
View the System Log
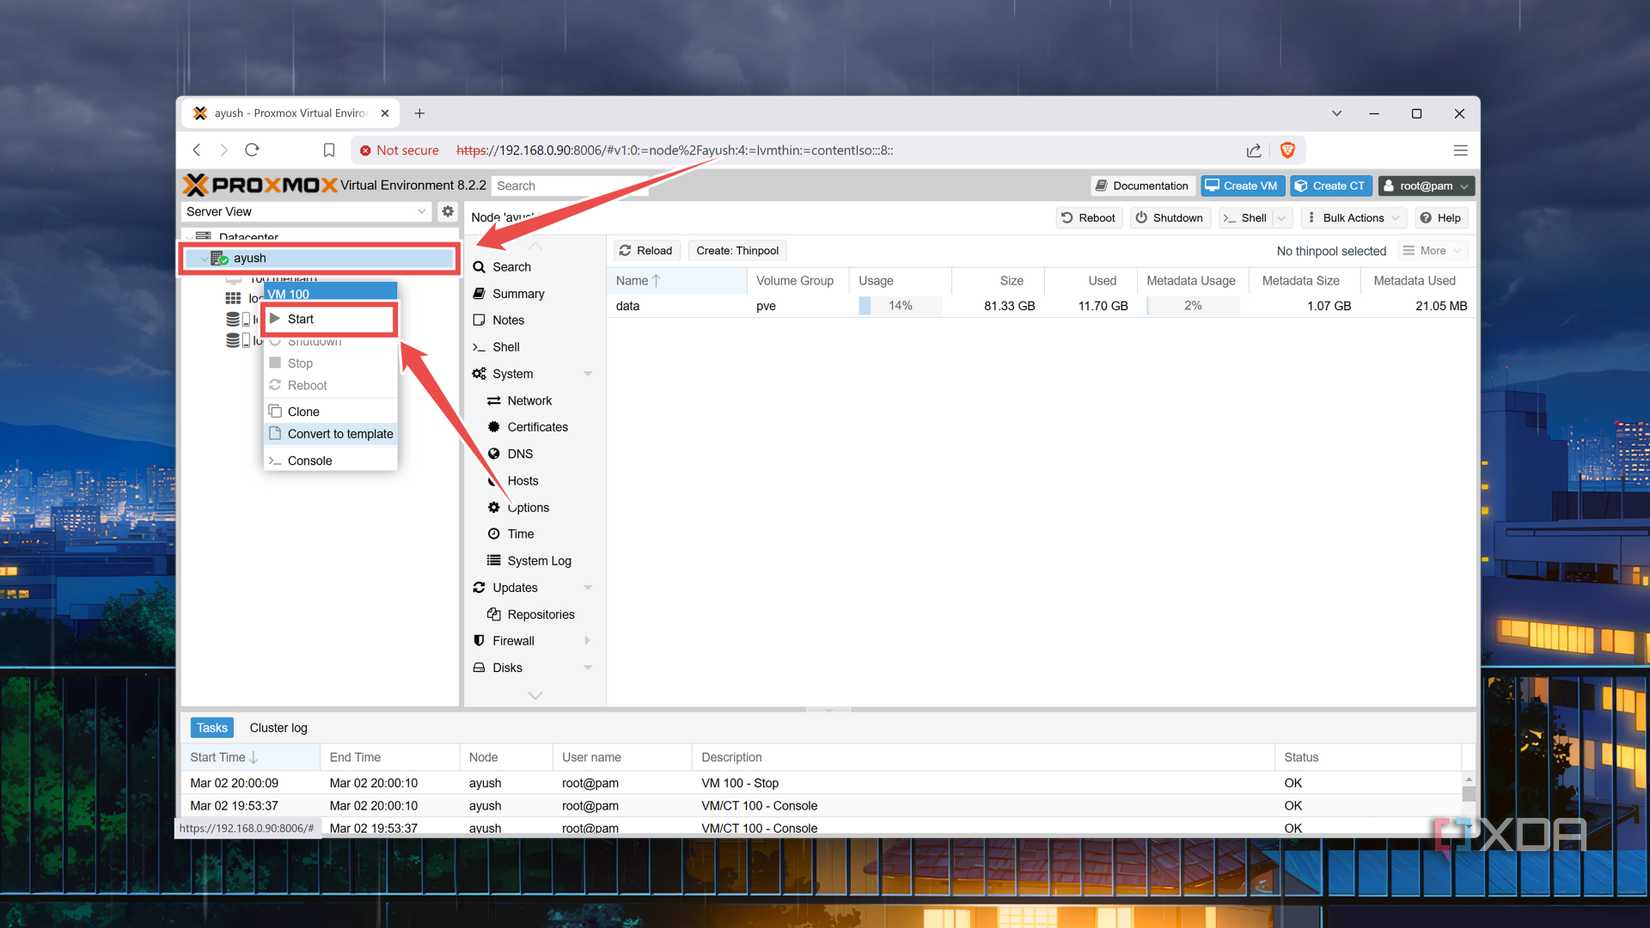click(539, 560)
